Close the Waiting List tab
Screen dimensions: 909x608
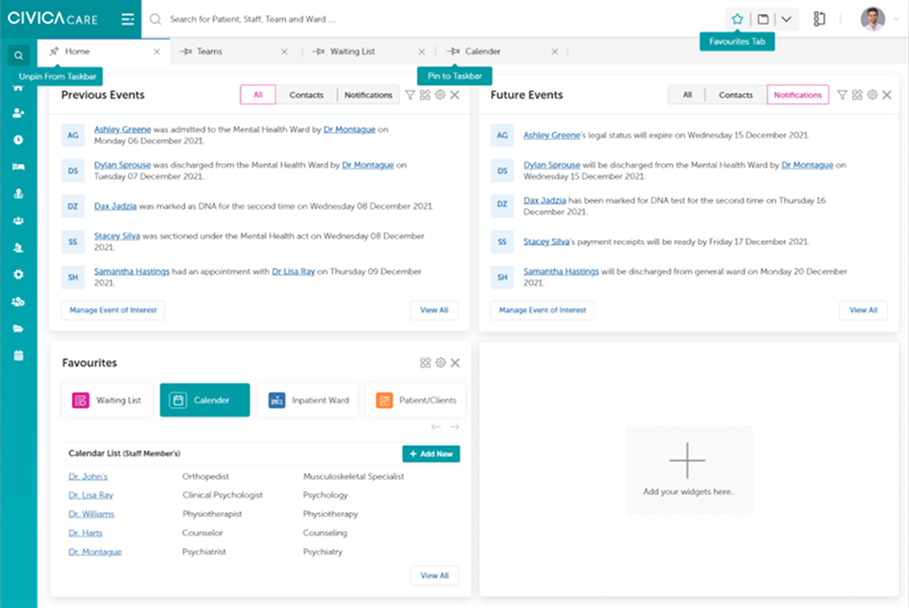coord(421,52)
